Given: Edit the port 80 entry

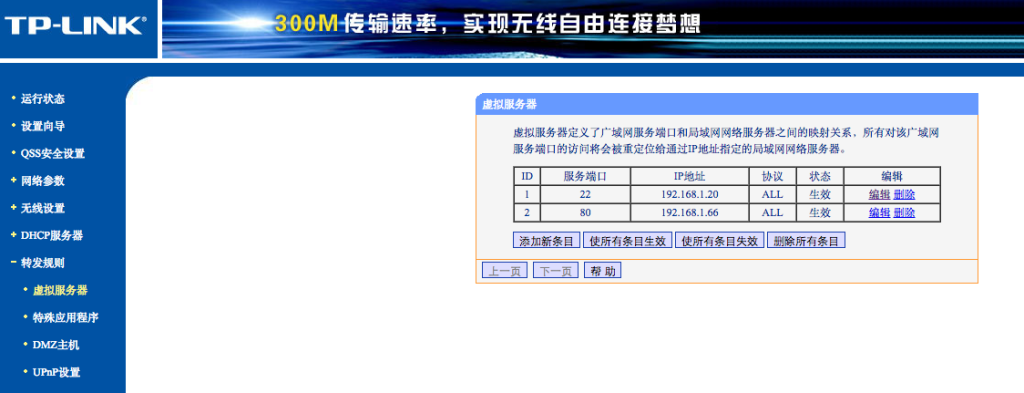Looking at the screenshot, I should click(x=879, y=213).
